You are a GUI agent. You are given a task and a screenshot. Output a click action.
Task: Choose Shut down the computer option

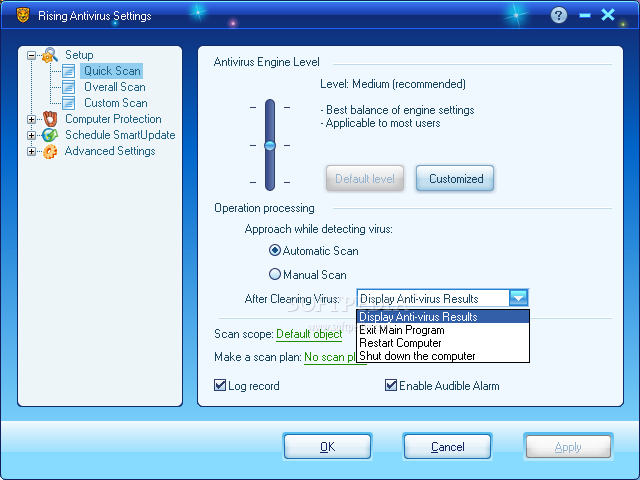click(443, 356)
